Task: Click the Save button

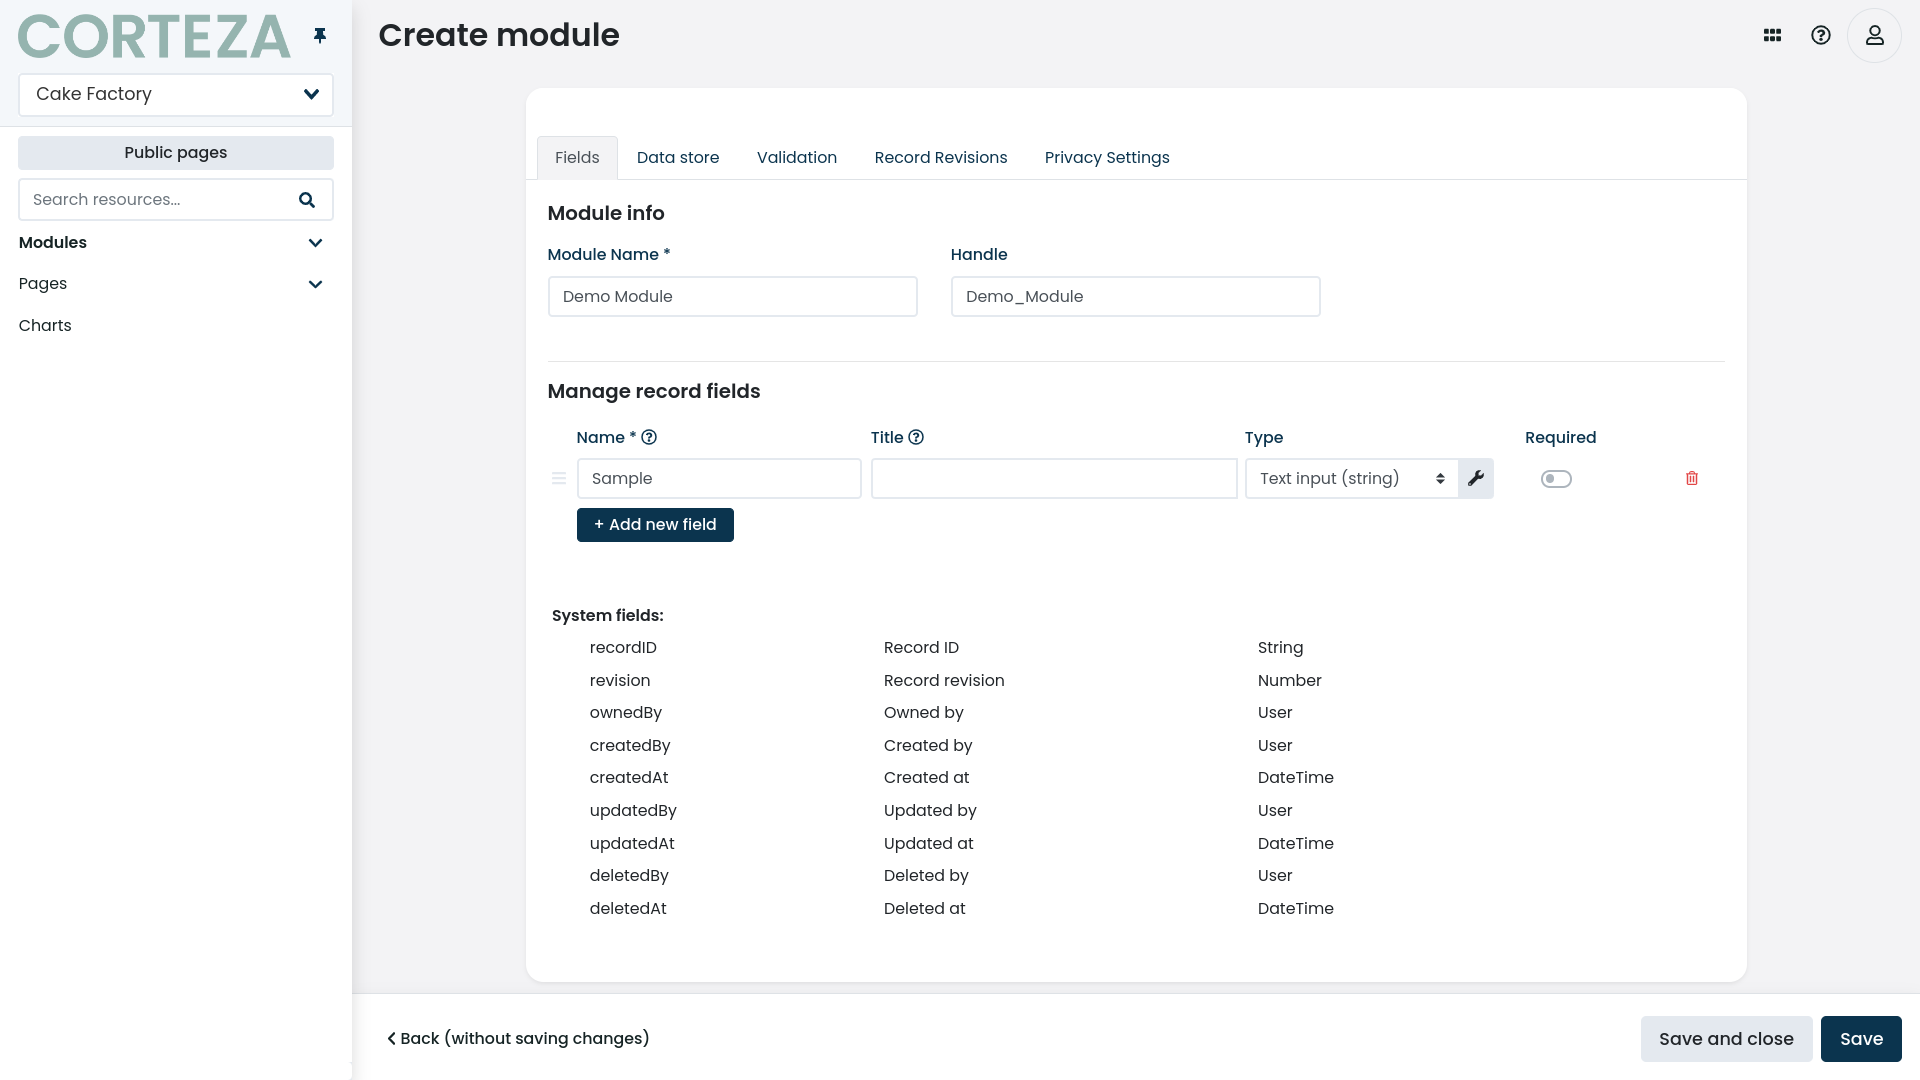Action: point(1861,1039)
